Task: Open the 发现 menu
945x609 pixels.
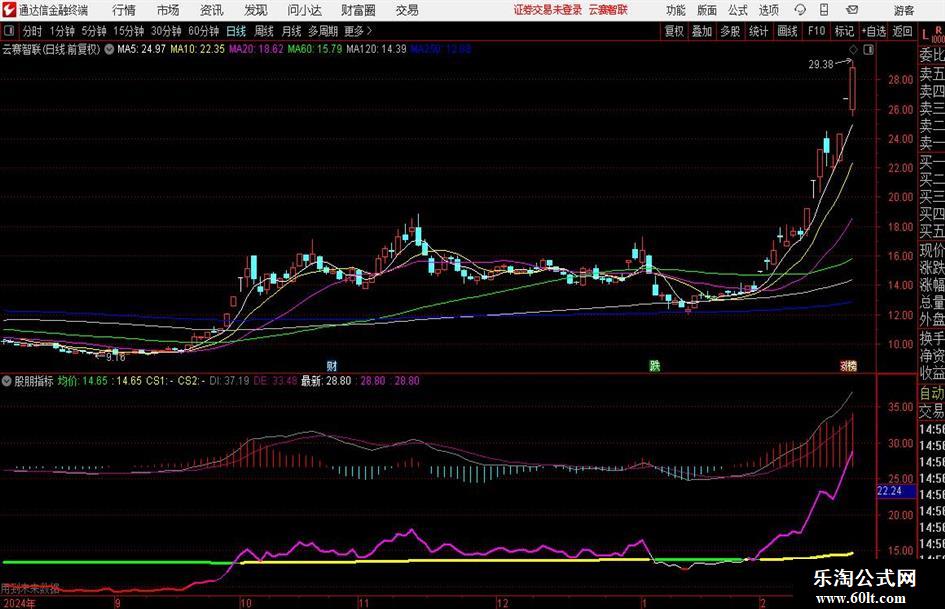Action: (x=256, y=10)
